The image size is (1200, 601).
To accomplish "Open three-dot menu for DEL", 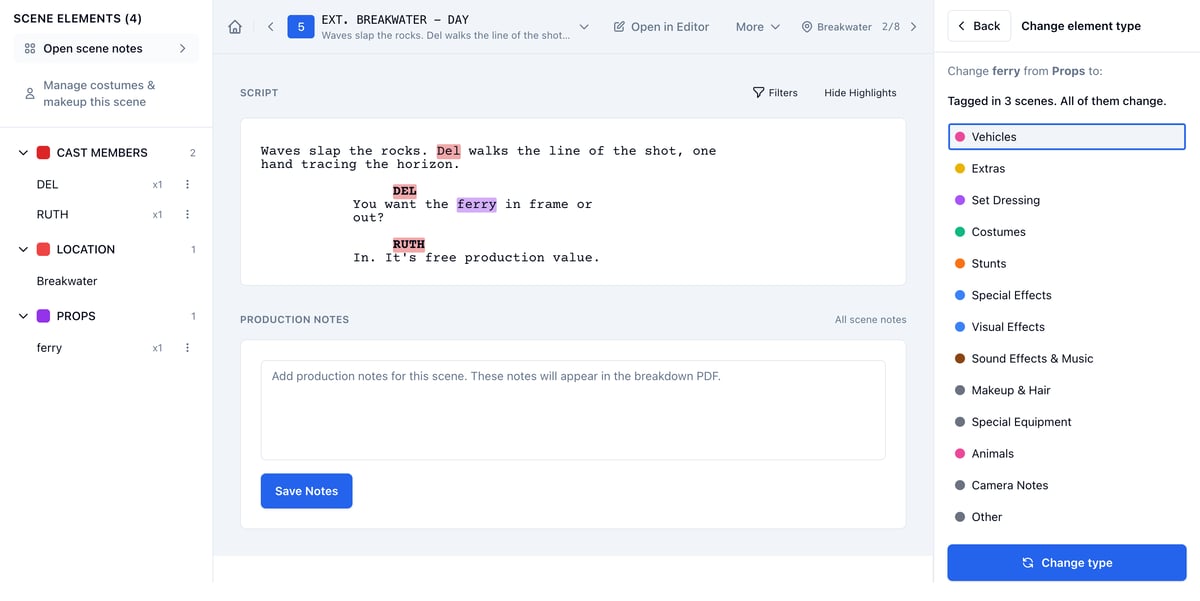I will (x=187, y=185).
